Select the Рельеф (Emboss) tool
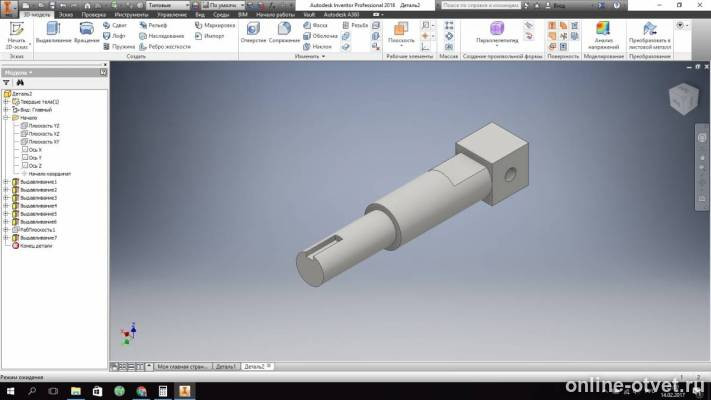 click(153, 25)
